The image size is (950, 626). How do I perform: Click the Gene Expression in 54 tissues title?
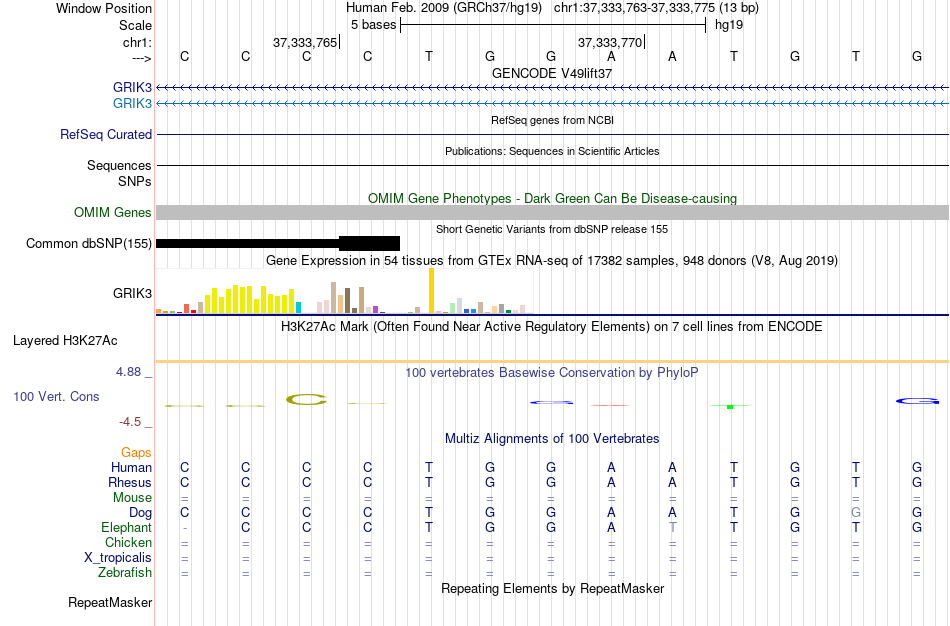point(552,261)
